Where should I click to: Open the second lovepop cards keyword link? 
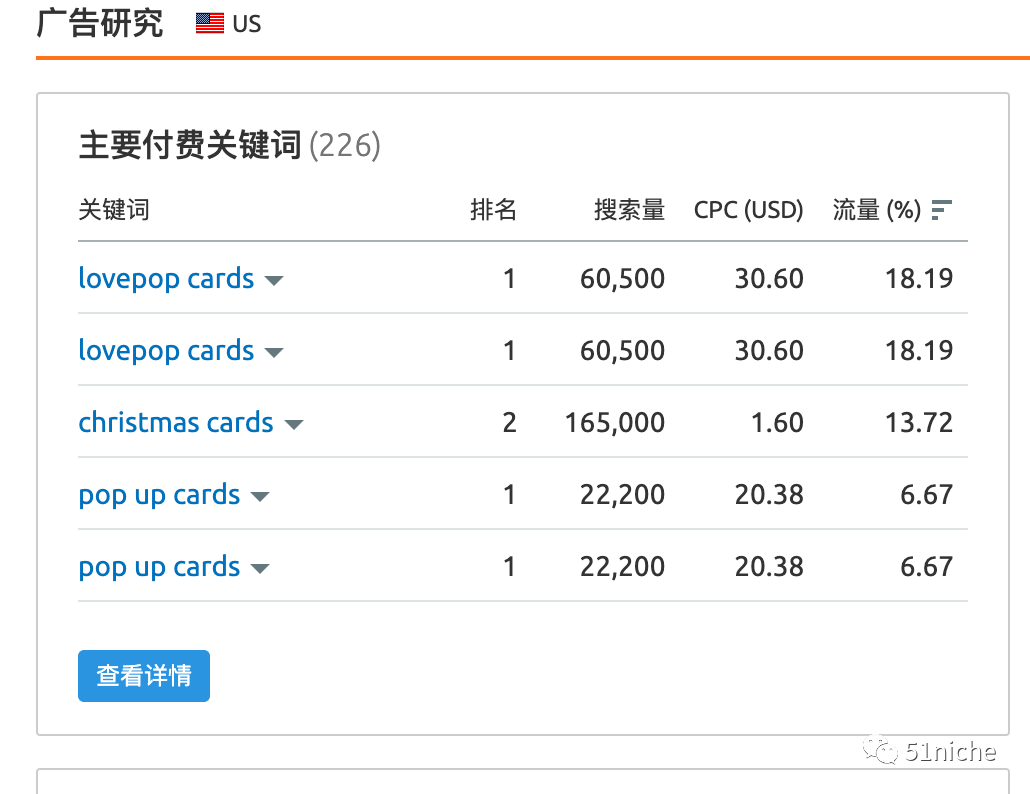(x=166, y=351)
